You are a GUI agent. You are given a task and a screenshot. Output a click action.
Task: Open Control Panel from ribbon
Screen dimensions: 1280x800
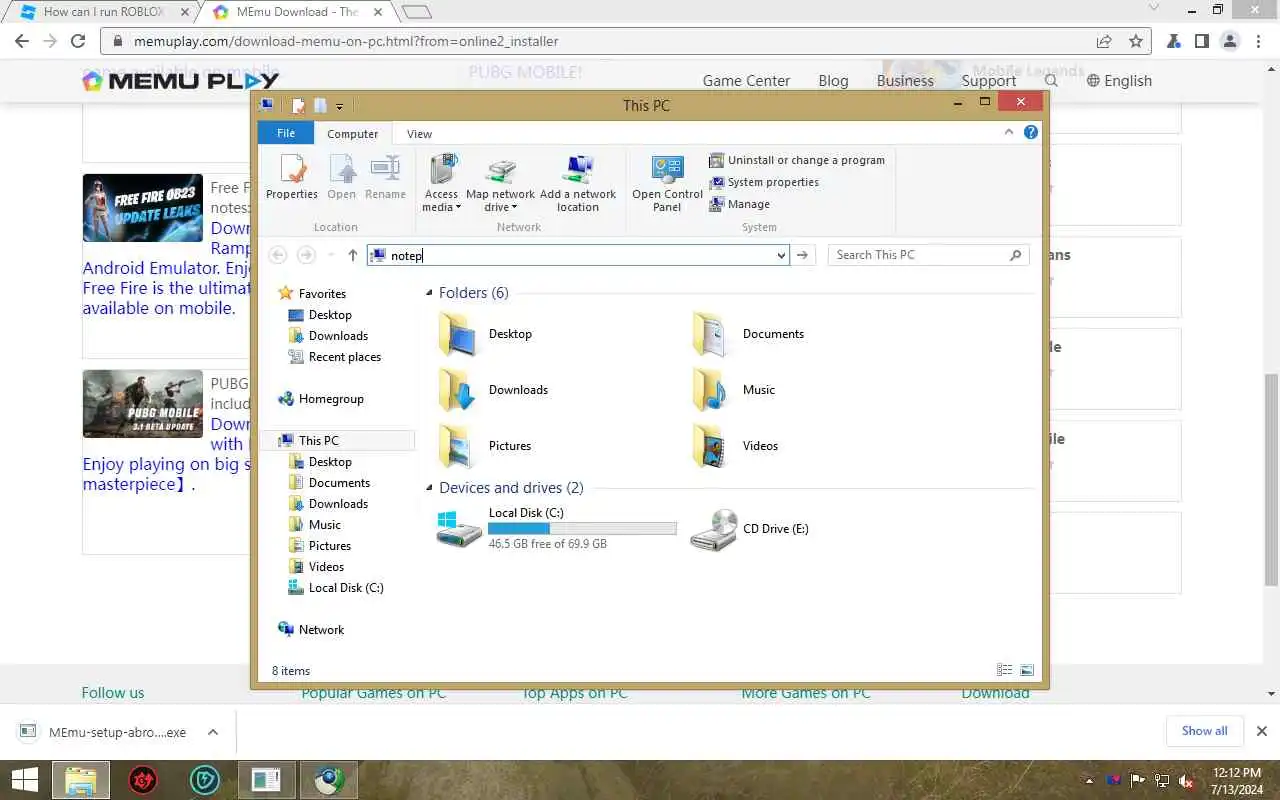tap(667, 184)
